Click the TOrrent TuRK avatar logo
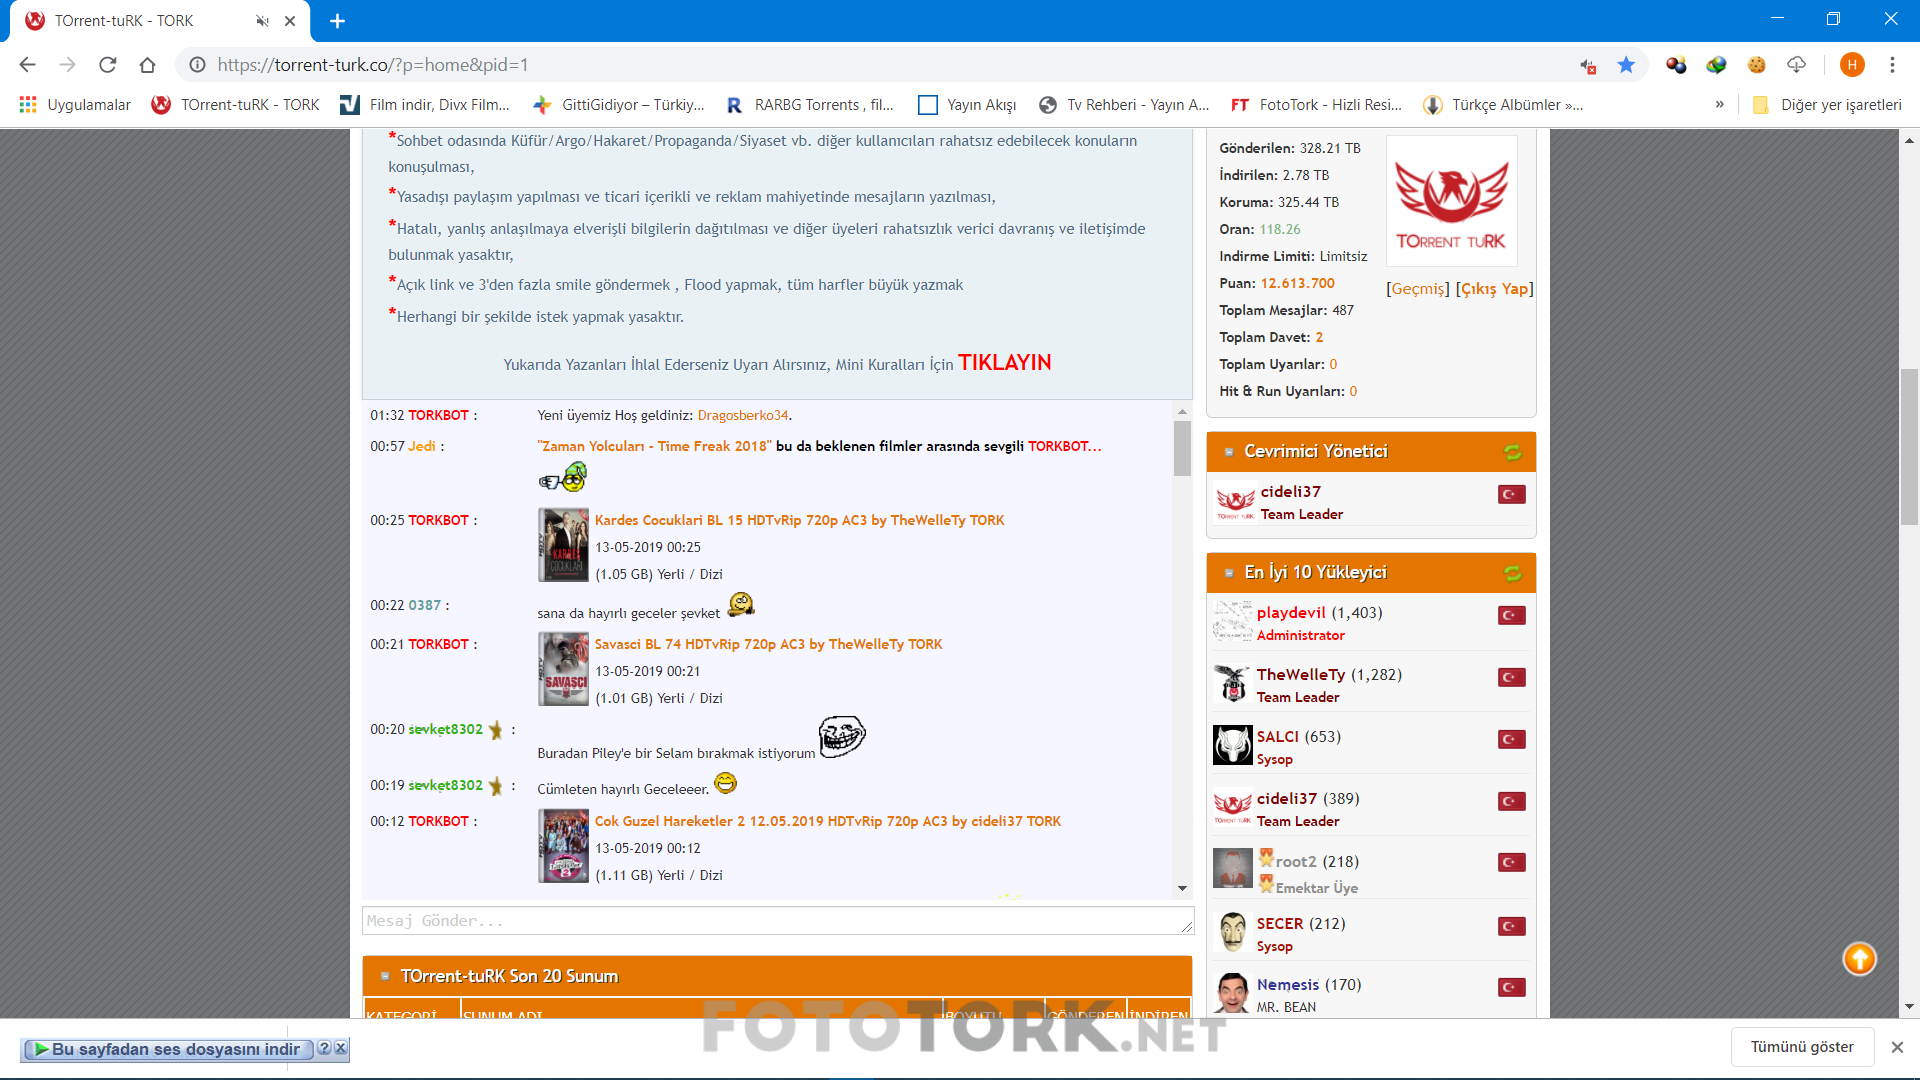Screen dimensions: 1920x1080 [1451, 201]
